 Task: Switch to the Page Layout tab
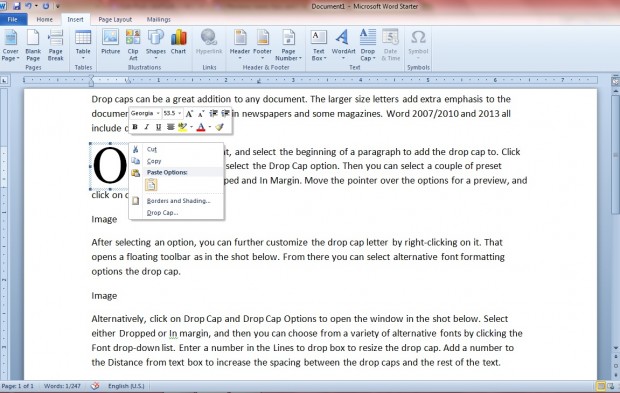coord(115,19)
